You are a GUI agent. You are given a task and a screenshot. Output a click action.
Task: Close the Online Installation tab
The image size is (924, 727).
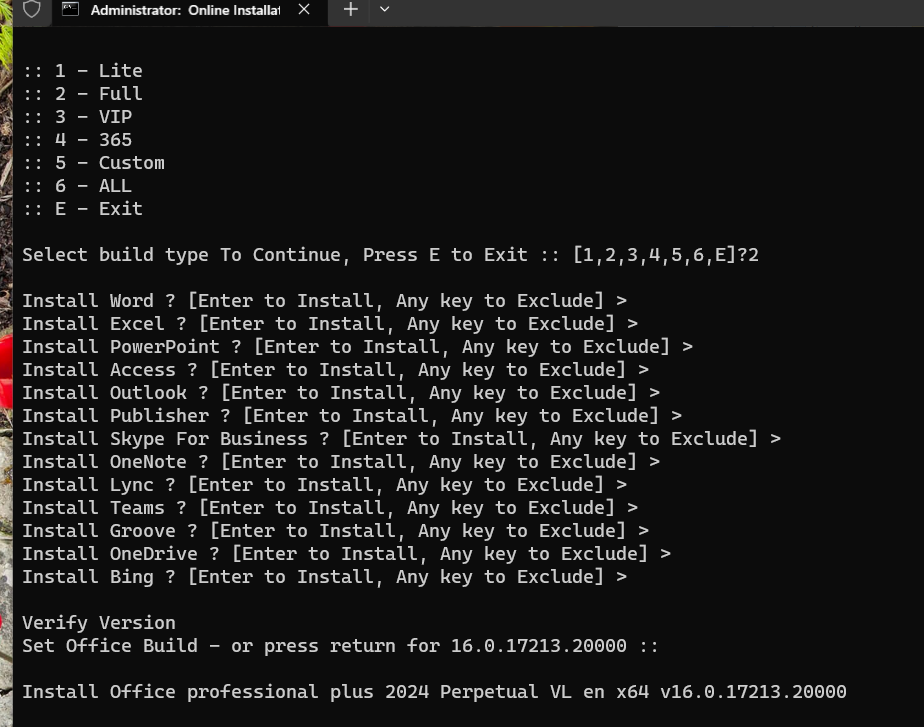pyautogui.click(x=304, y=9)
